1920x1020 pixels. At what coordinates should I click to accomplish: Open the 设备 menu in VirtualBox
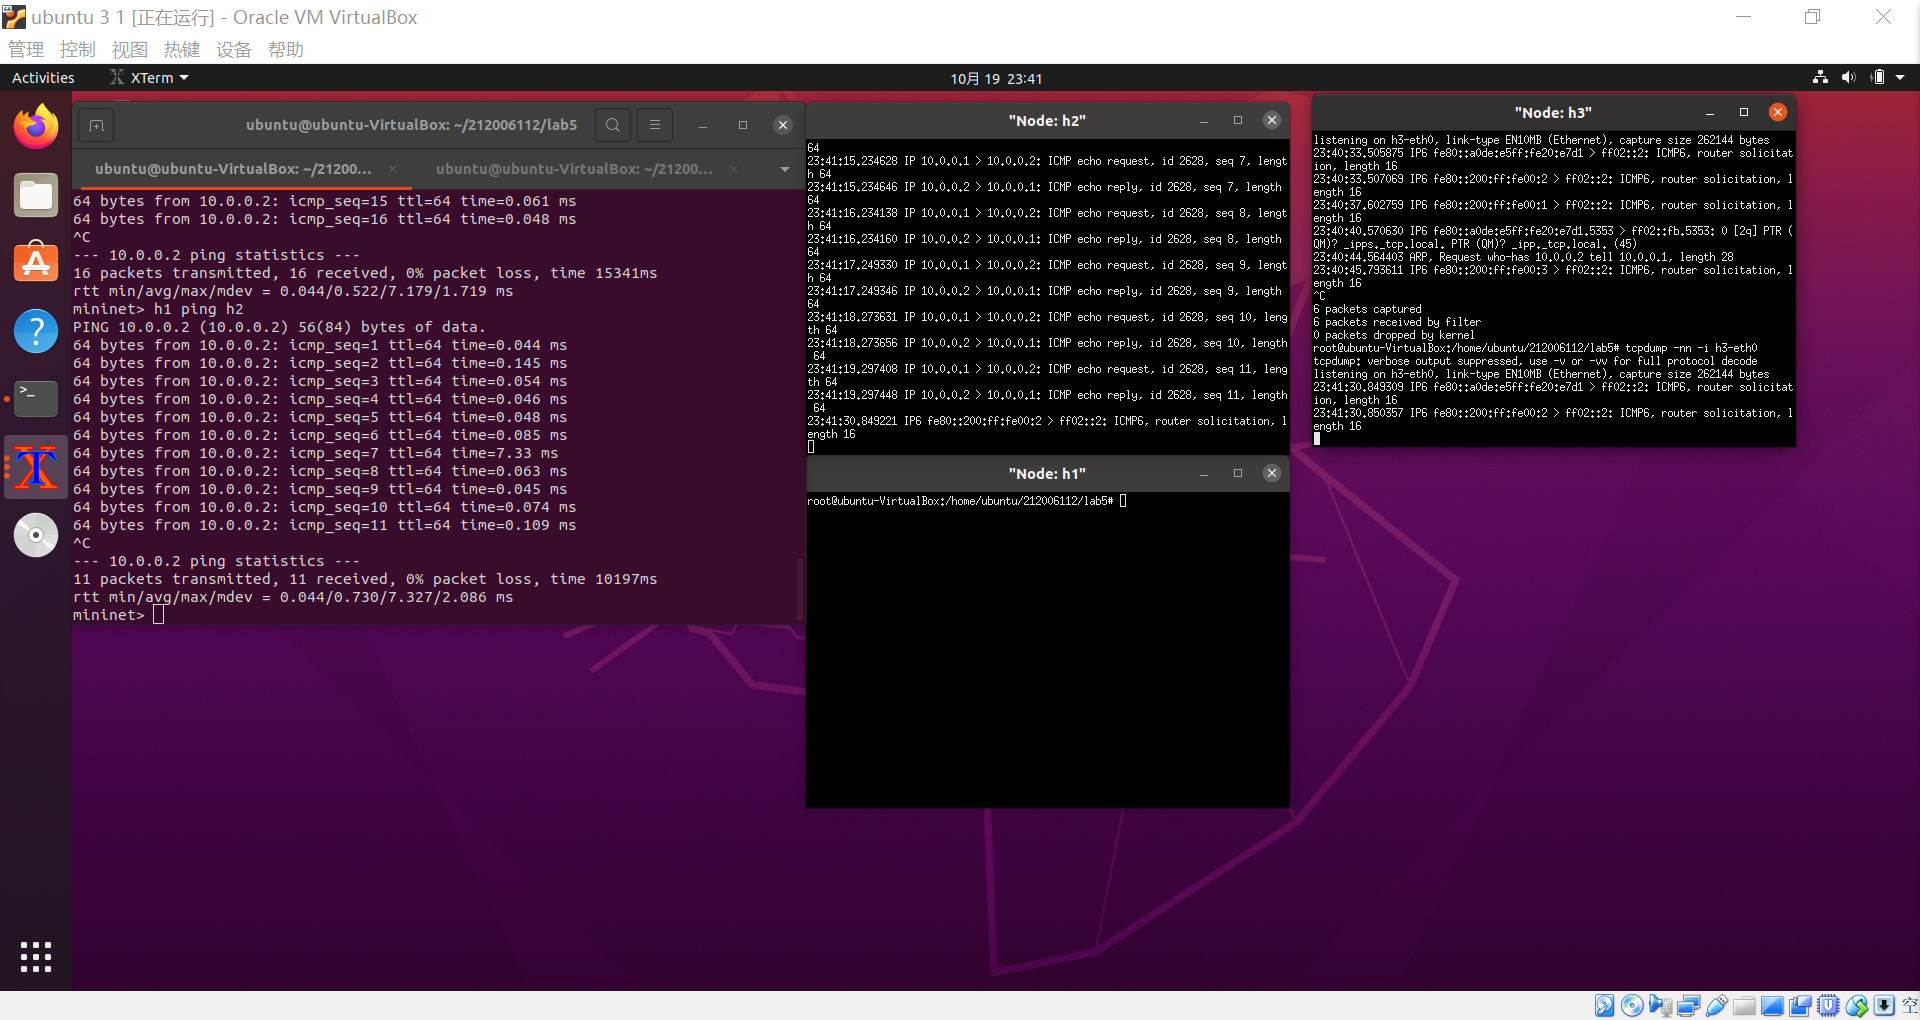(x=234, y=50)
